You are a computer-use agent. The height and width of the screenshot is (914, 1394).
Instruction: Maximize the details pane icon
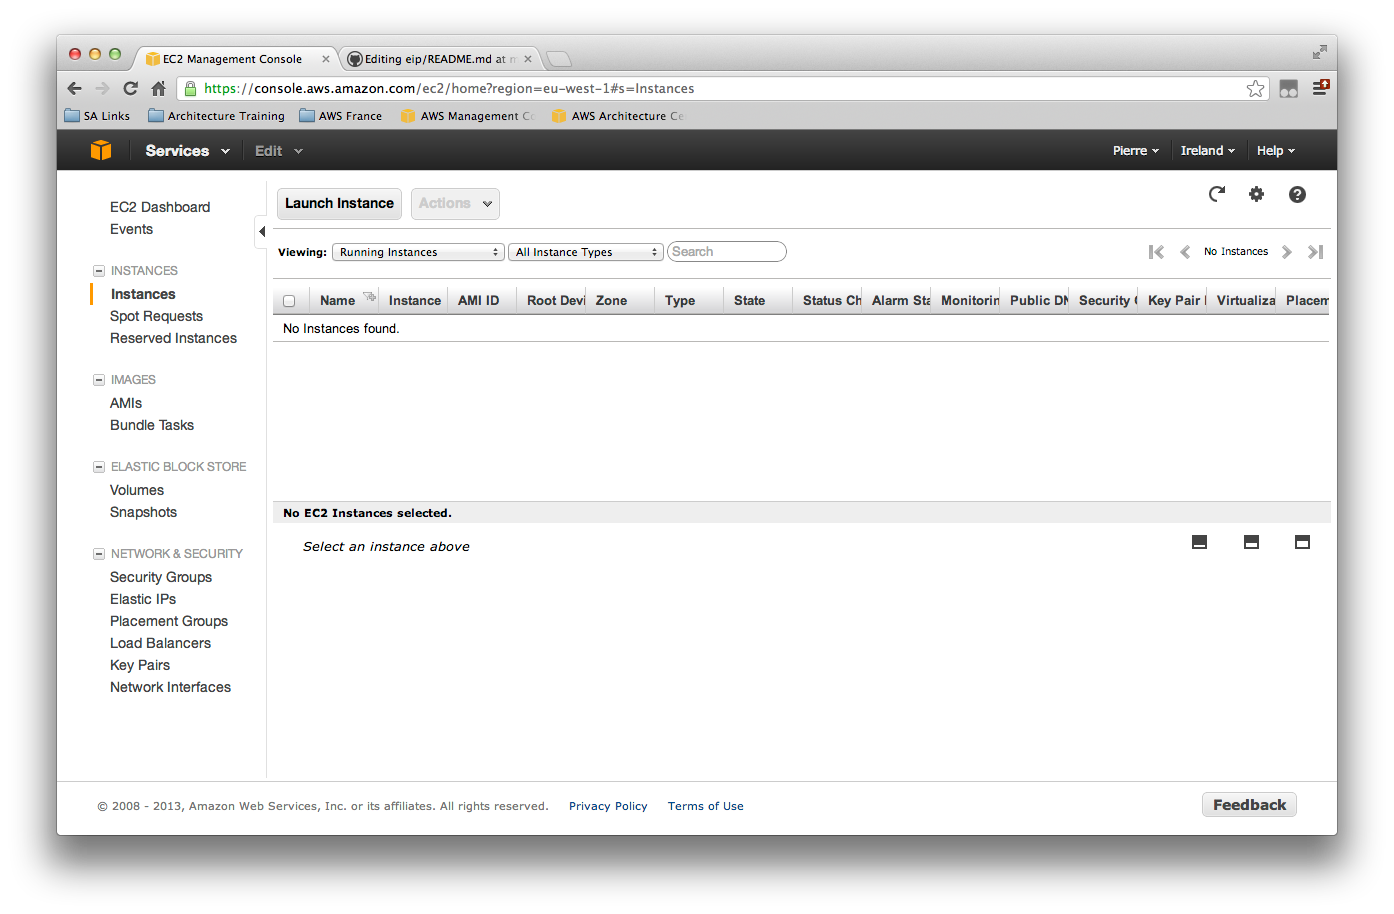(x=1302, y=542)
